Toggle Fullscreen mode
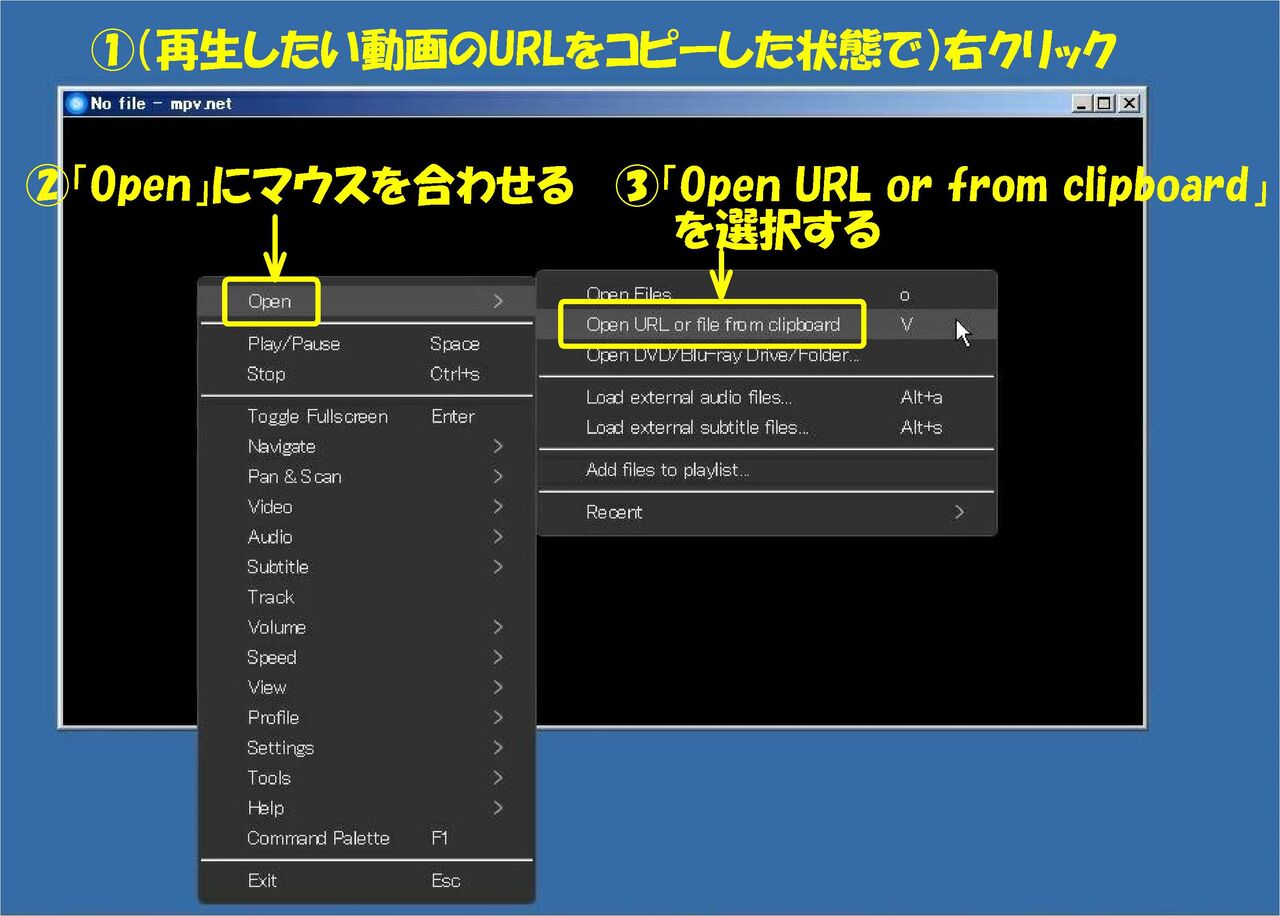 click(x=317, y=416)
